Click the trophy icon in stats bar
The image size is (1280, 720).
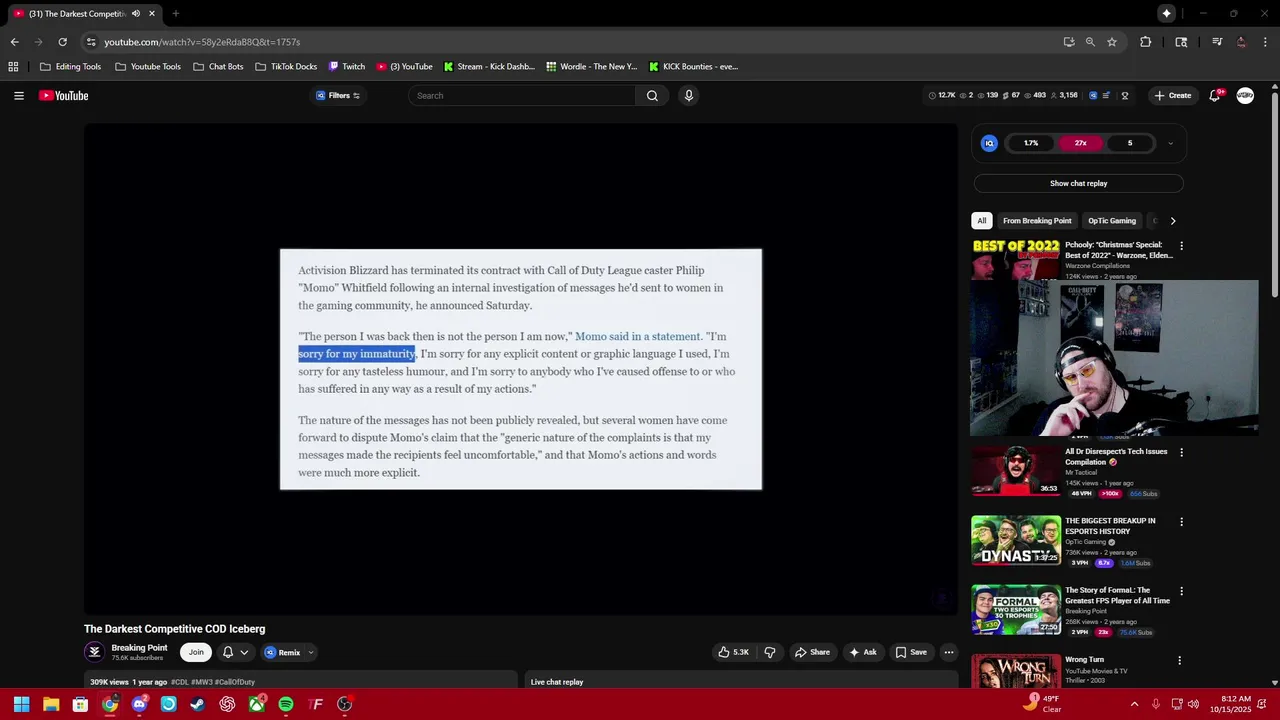[1125, 96]
